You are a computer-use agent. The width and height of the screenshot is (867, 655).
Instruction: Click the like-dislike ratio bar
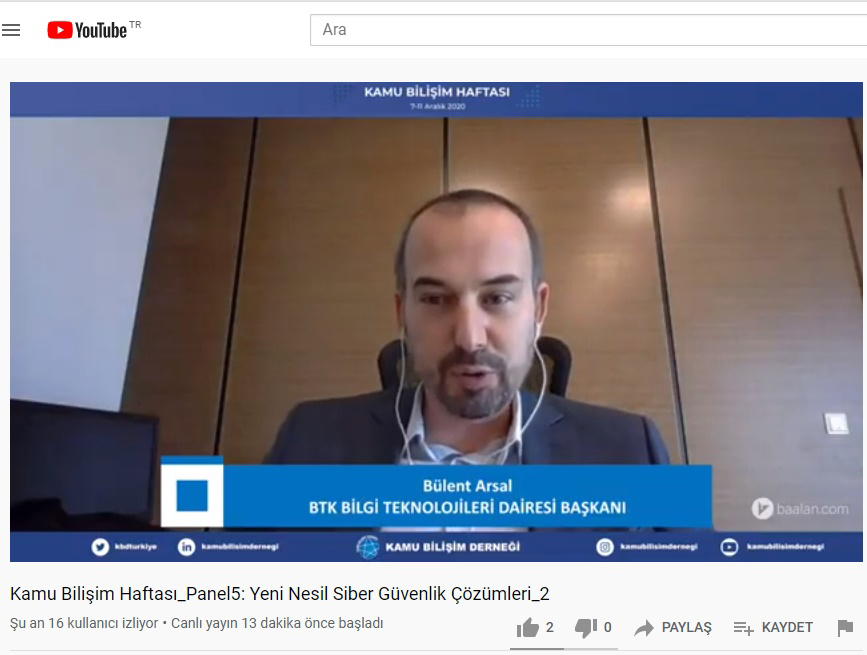tap(562, 648)
